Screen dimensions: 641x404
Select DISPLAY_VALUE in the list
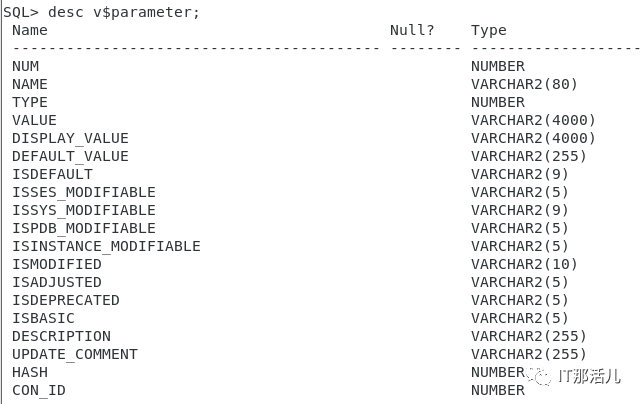click(x=70, y=138)
